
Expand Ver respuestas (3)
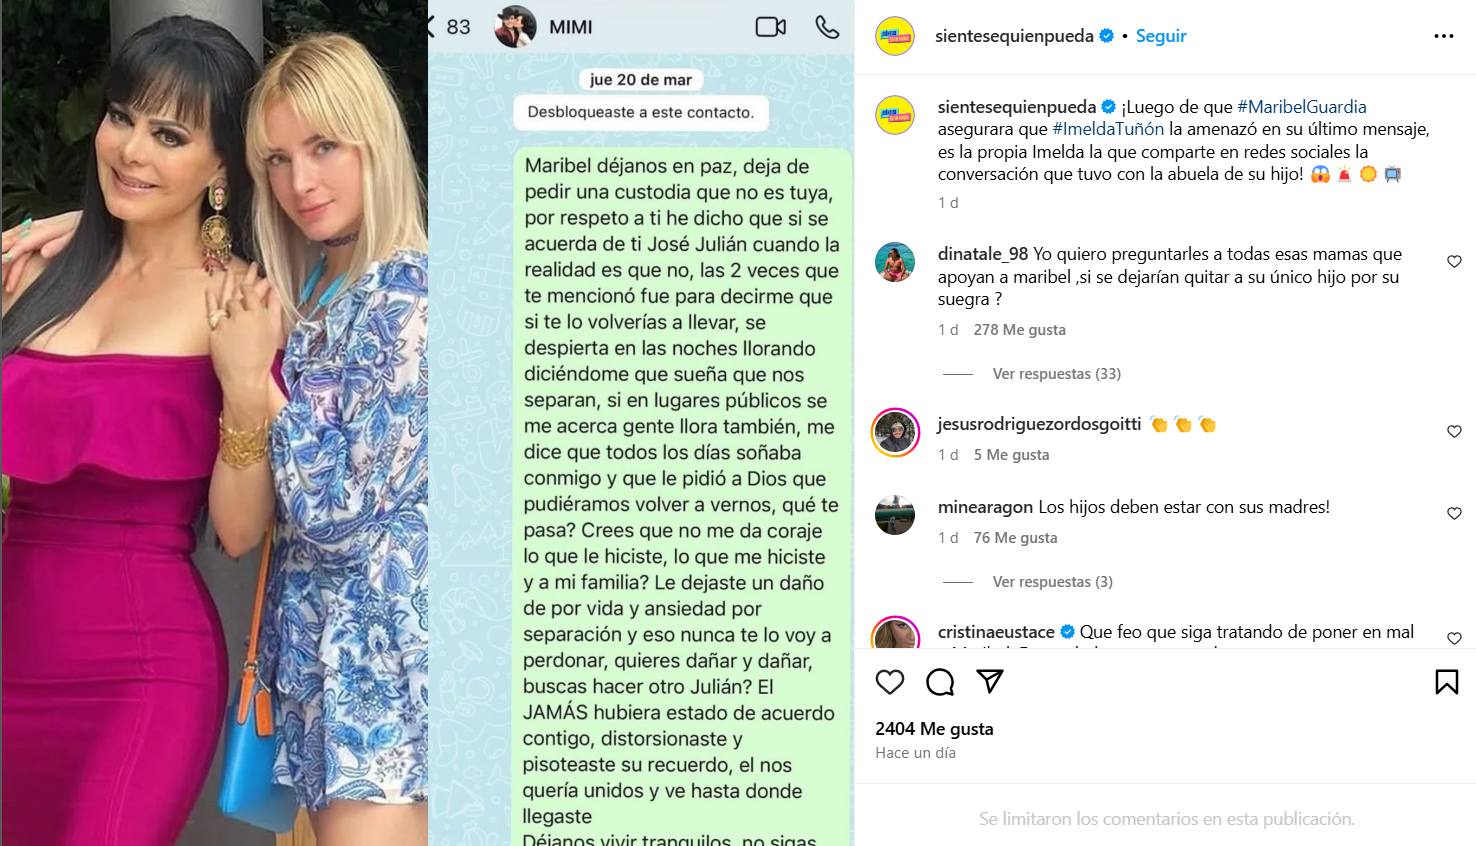click(1052, 582)
